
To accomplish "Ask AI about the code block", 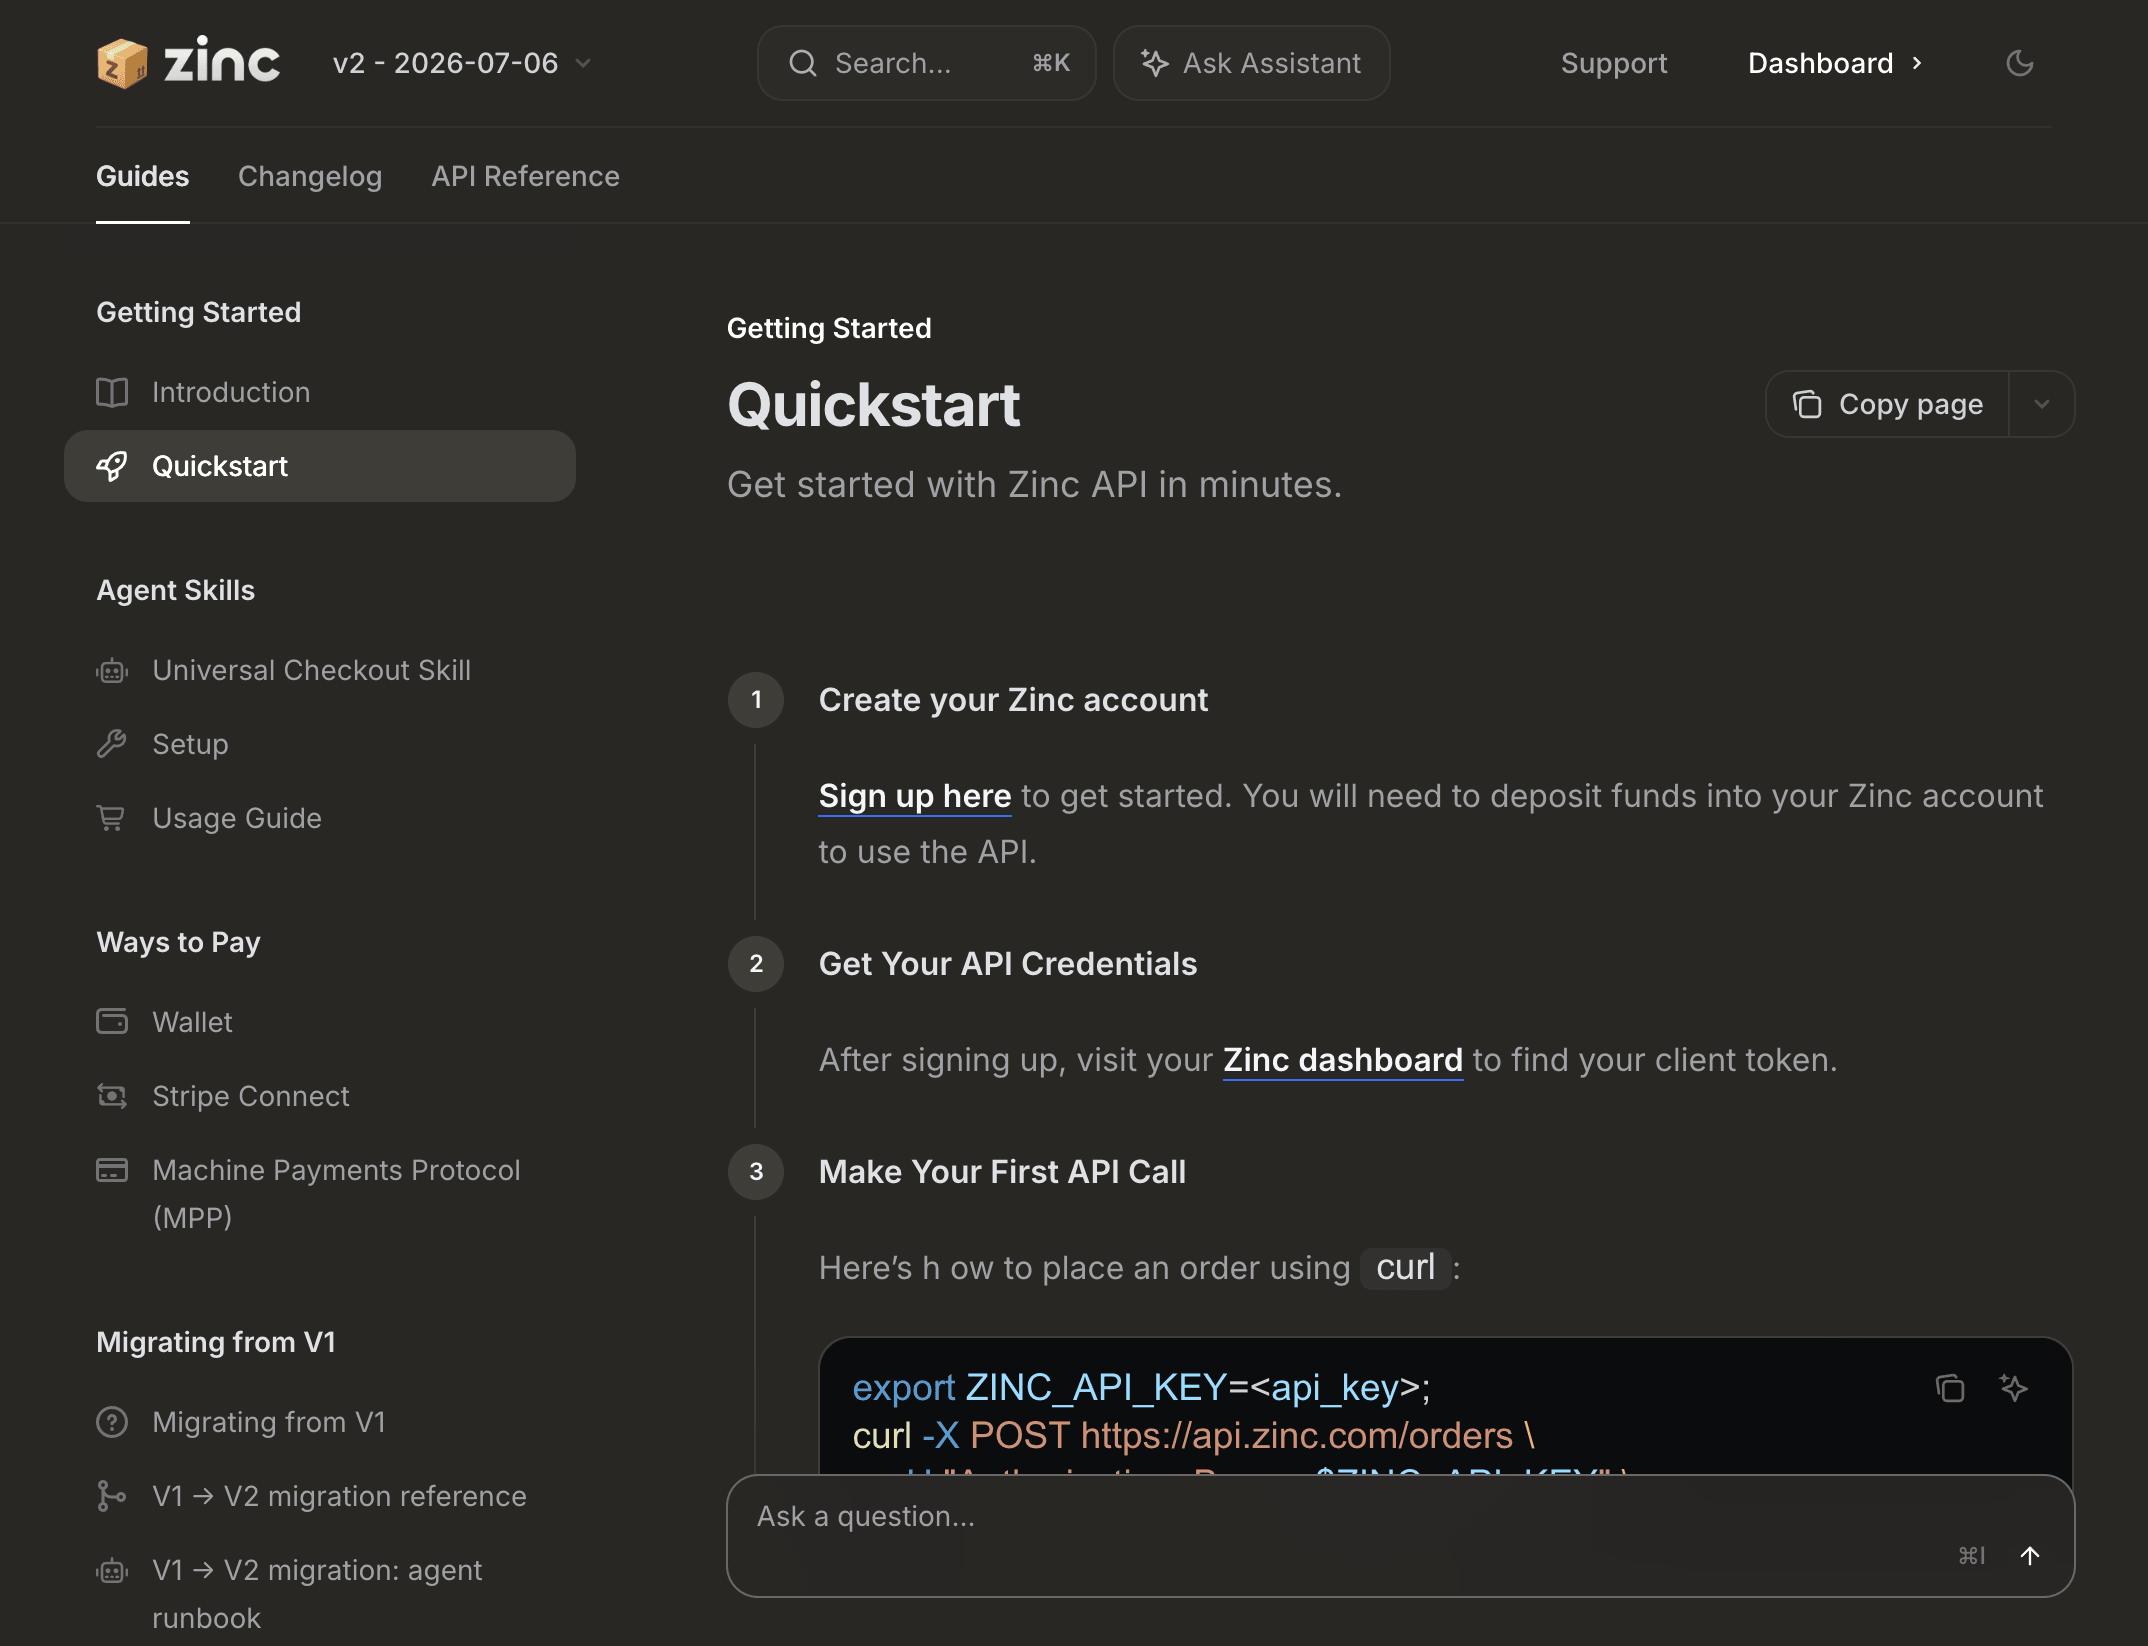I will pyautogui.click(x=2013, y=1388).
